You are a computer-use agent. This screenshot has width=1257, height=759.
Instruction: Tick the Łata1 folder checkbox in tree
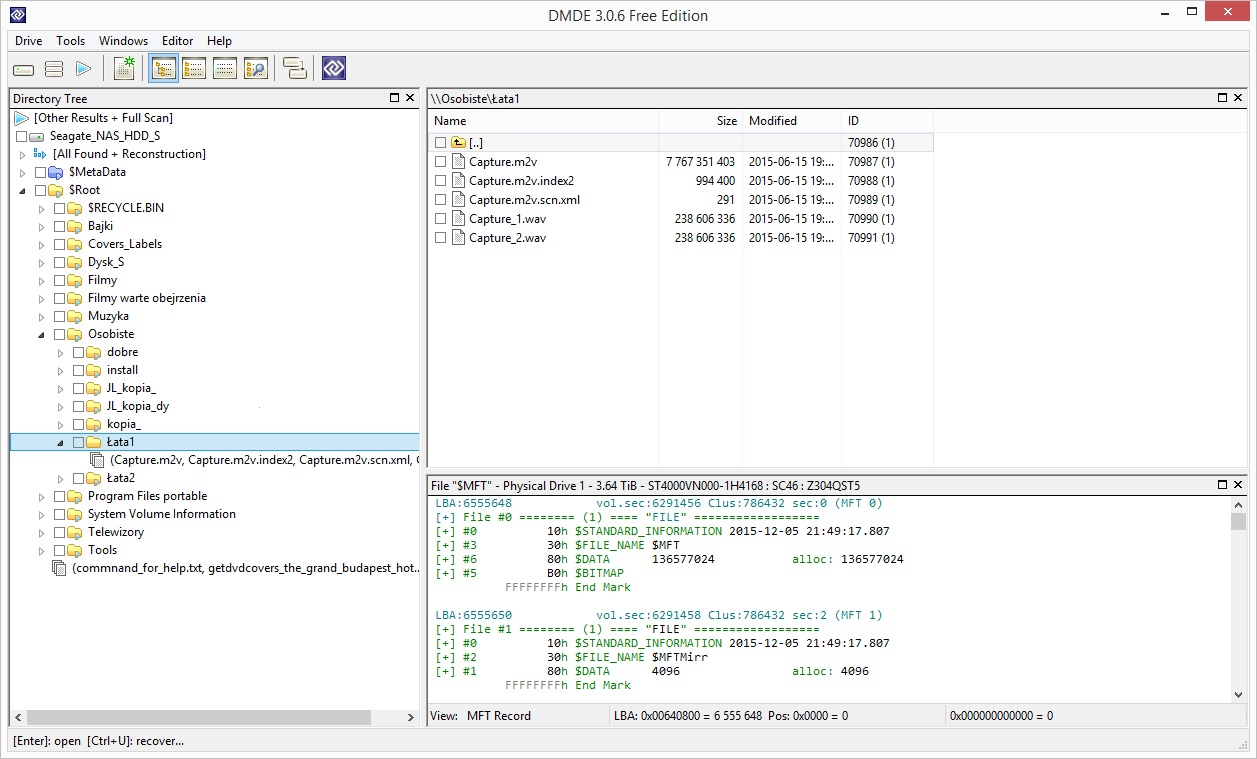79,442
